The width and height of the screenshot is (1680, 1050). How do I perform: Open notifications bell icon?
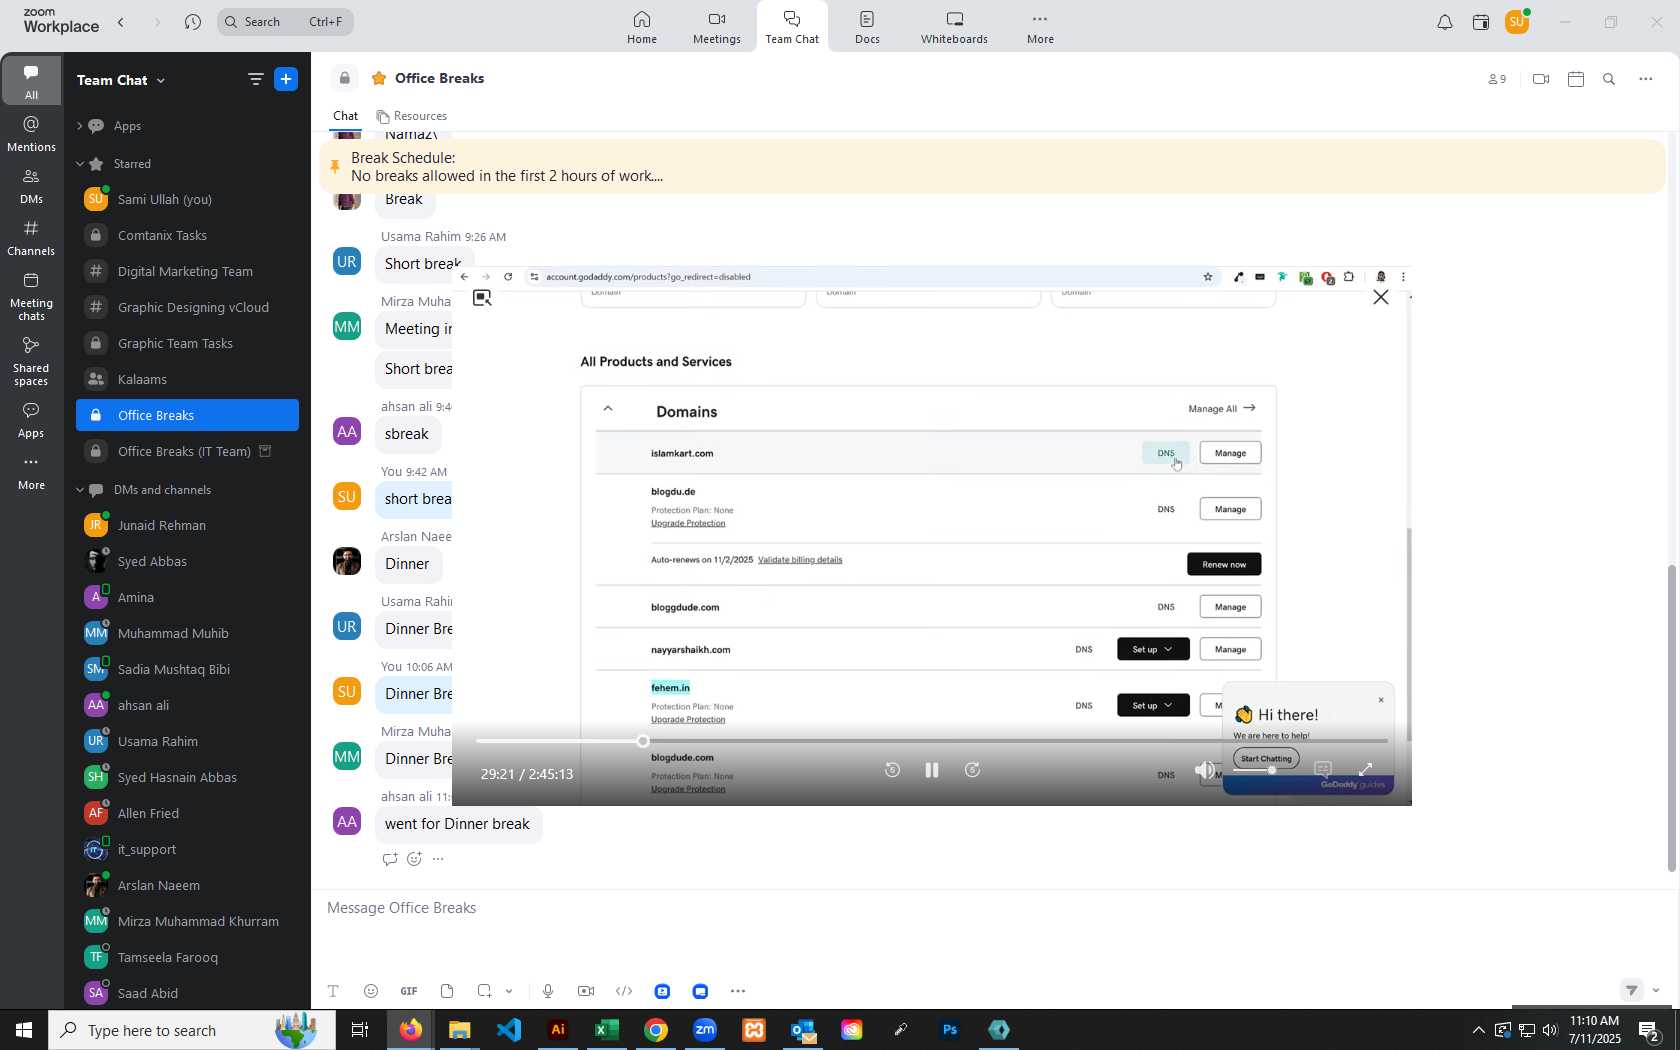[x=1445, y=22]
